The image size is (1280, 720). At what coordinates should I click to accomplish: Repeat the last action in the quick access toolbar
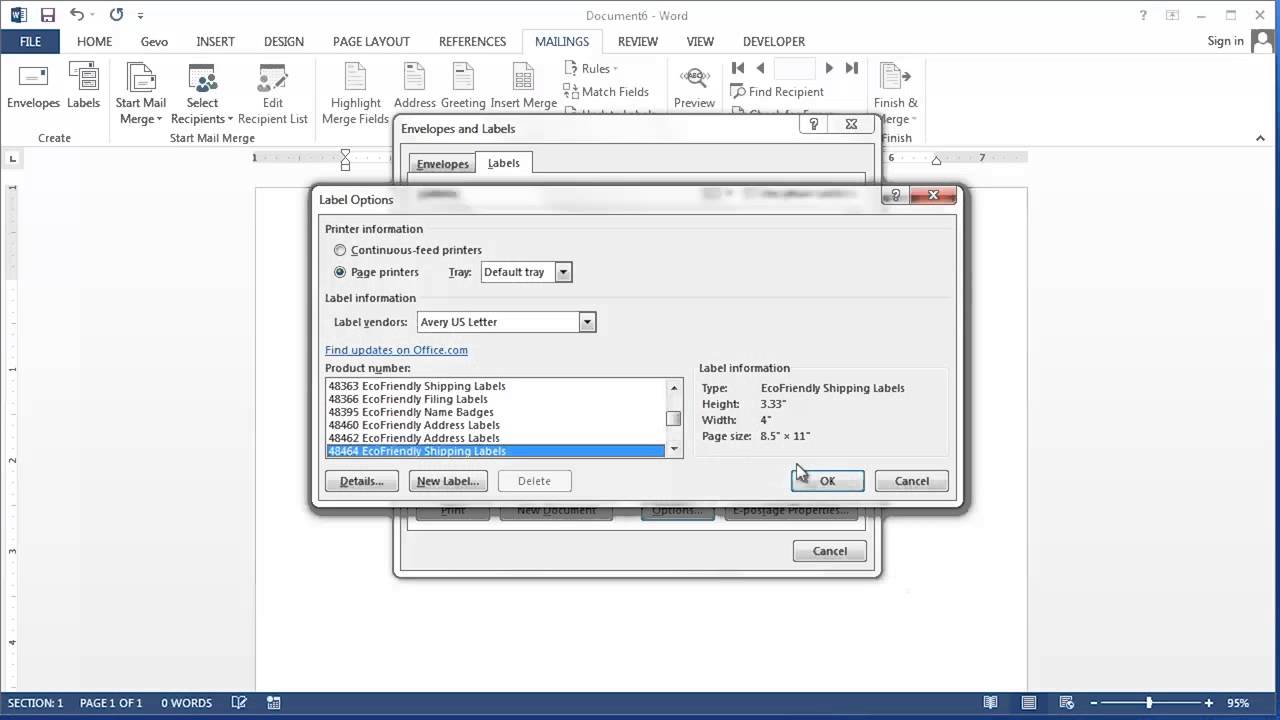(x=116, y=15)
